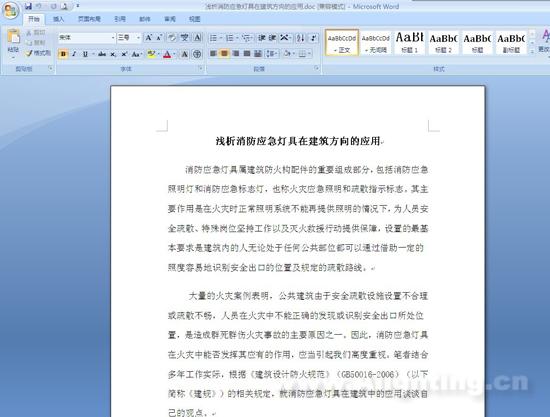
Task: Click the Format Painter brush icon
Action: coord(29,53)
